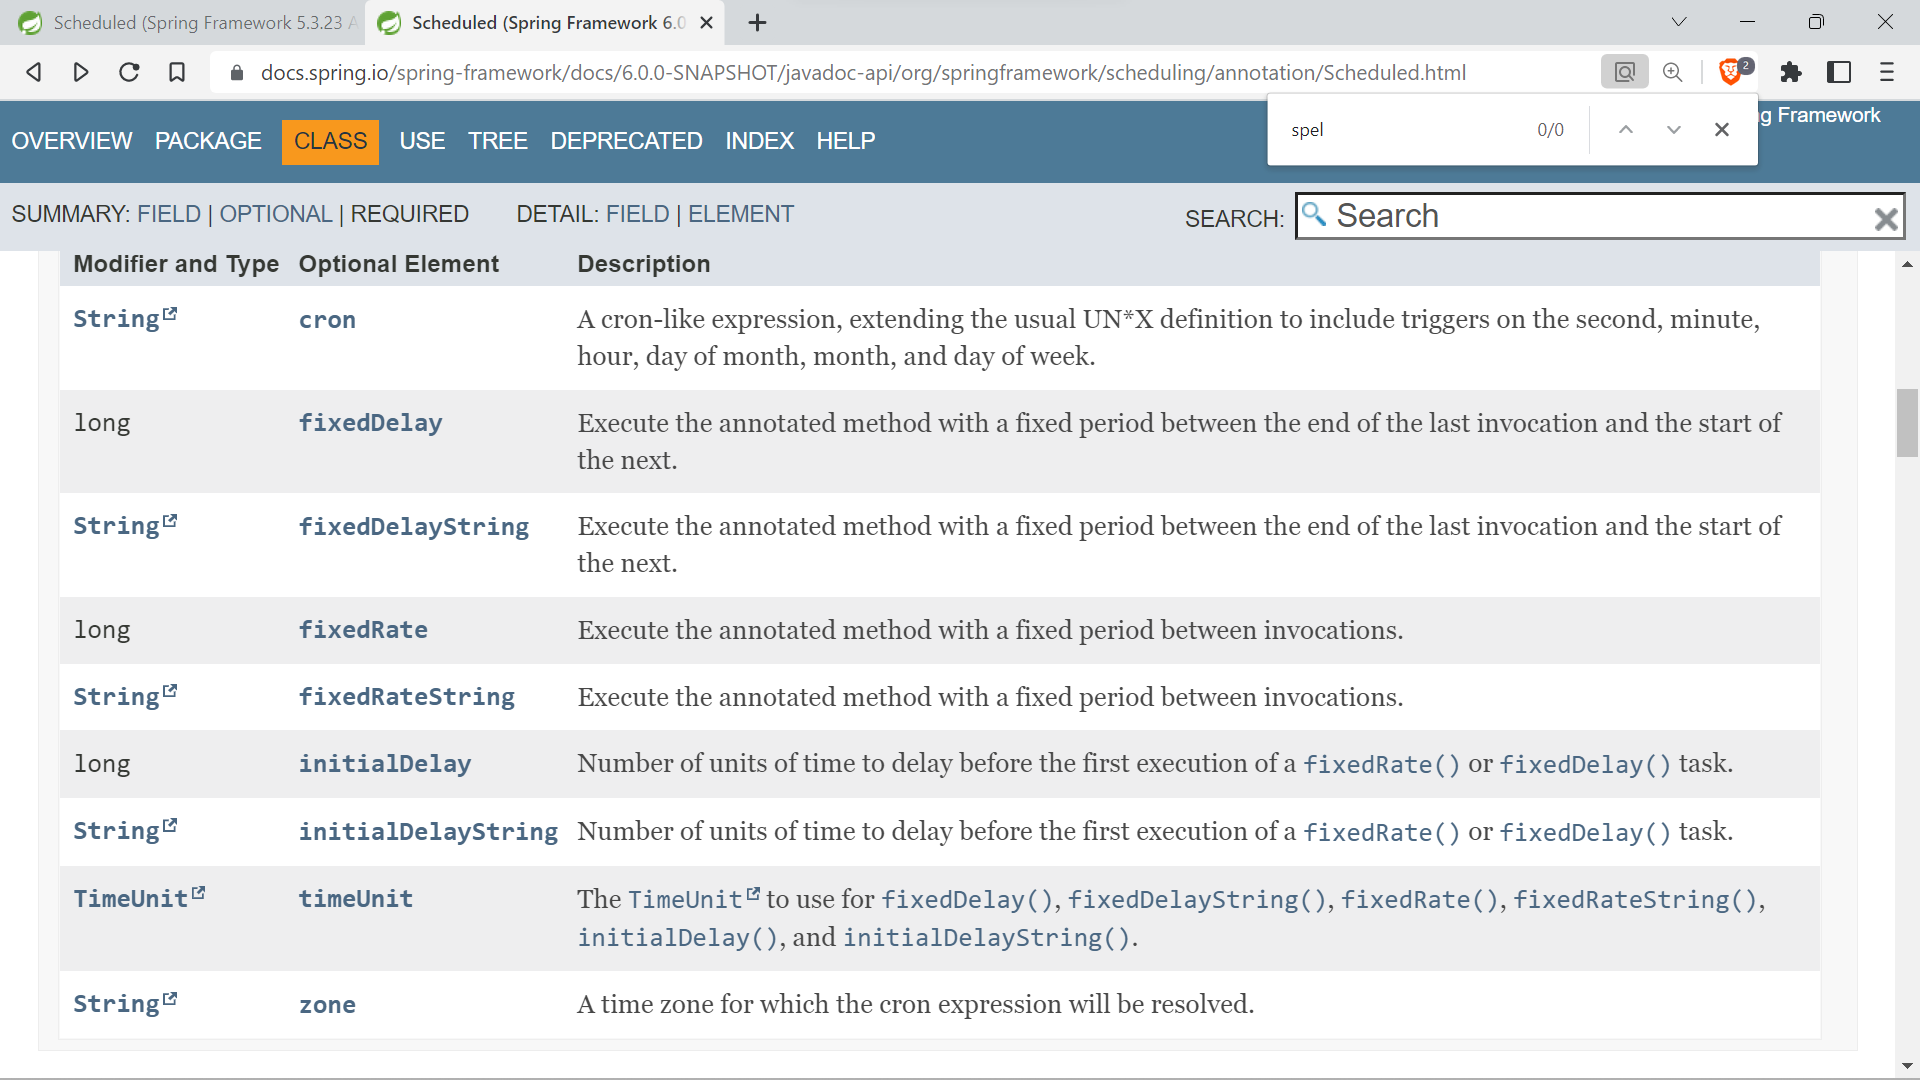The width and height of the screenshot is (1920, 1080).
Task: Open the PACKAGE navigation item
Action: point(208,141)
